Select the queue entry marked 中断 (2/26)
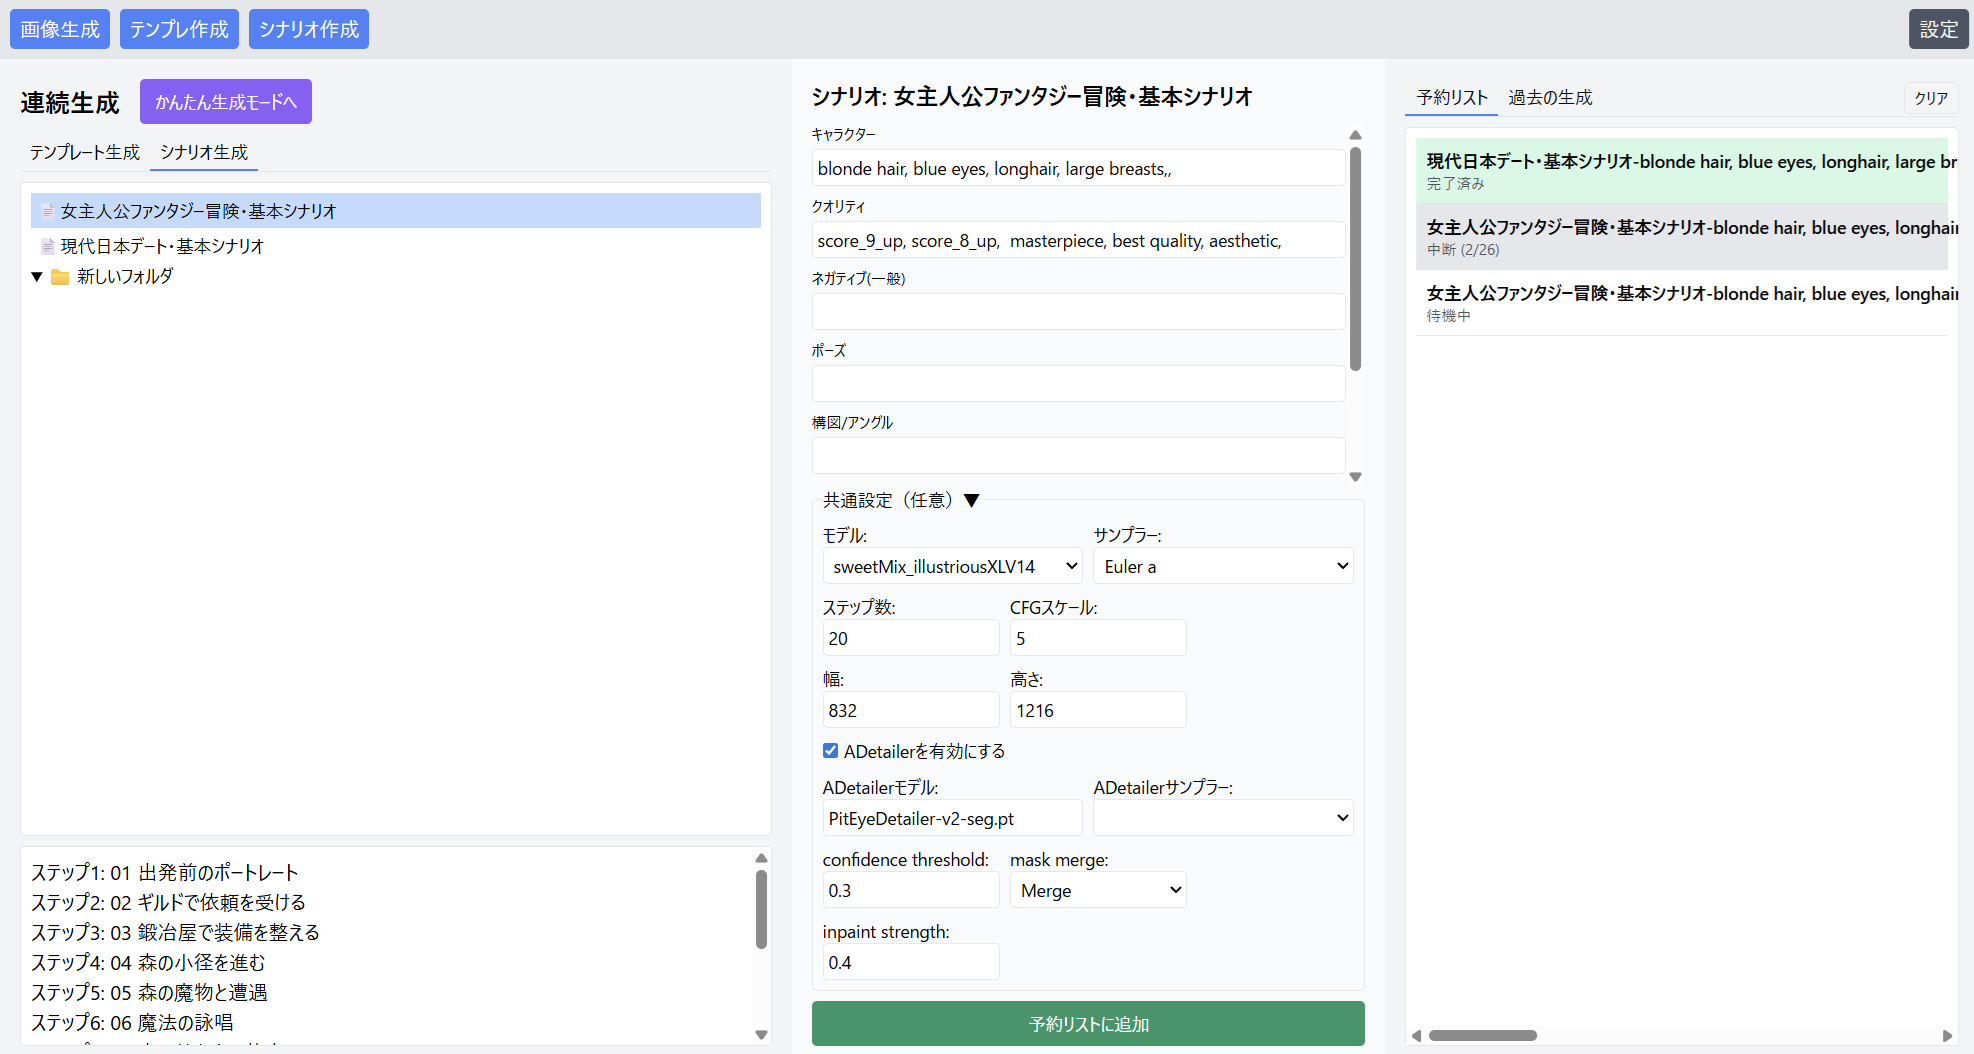 (x=1682, y=237)
